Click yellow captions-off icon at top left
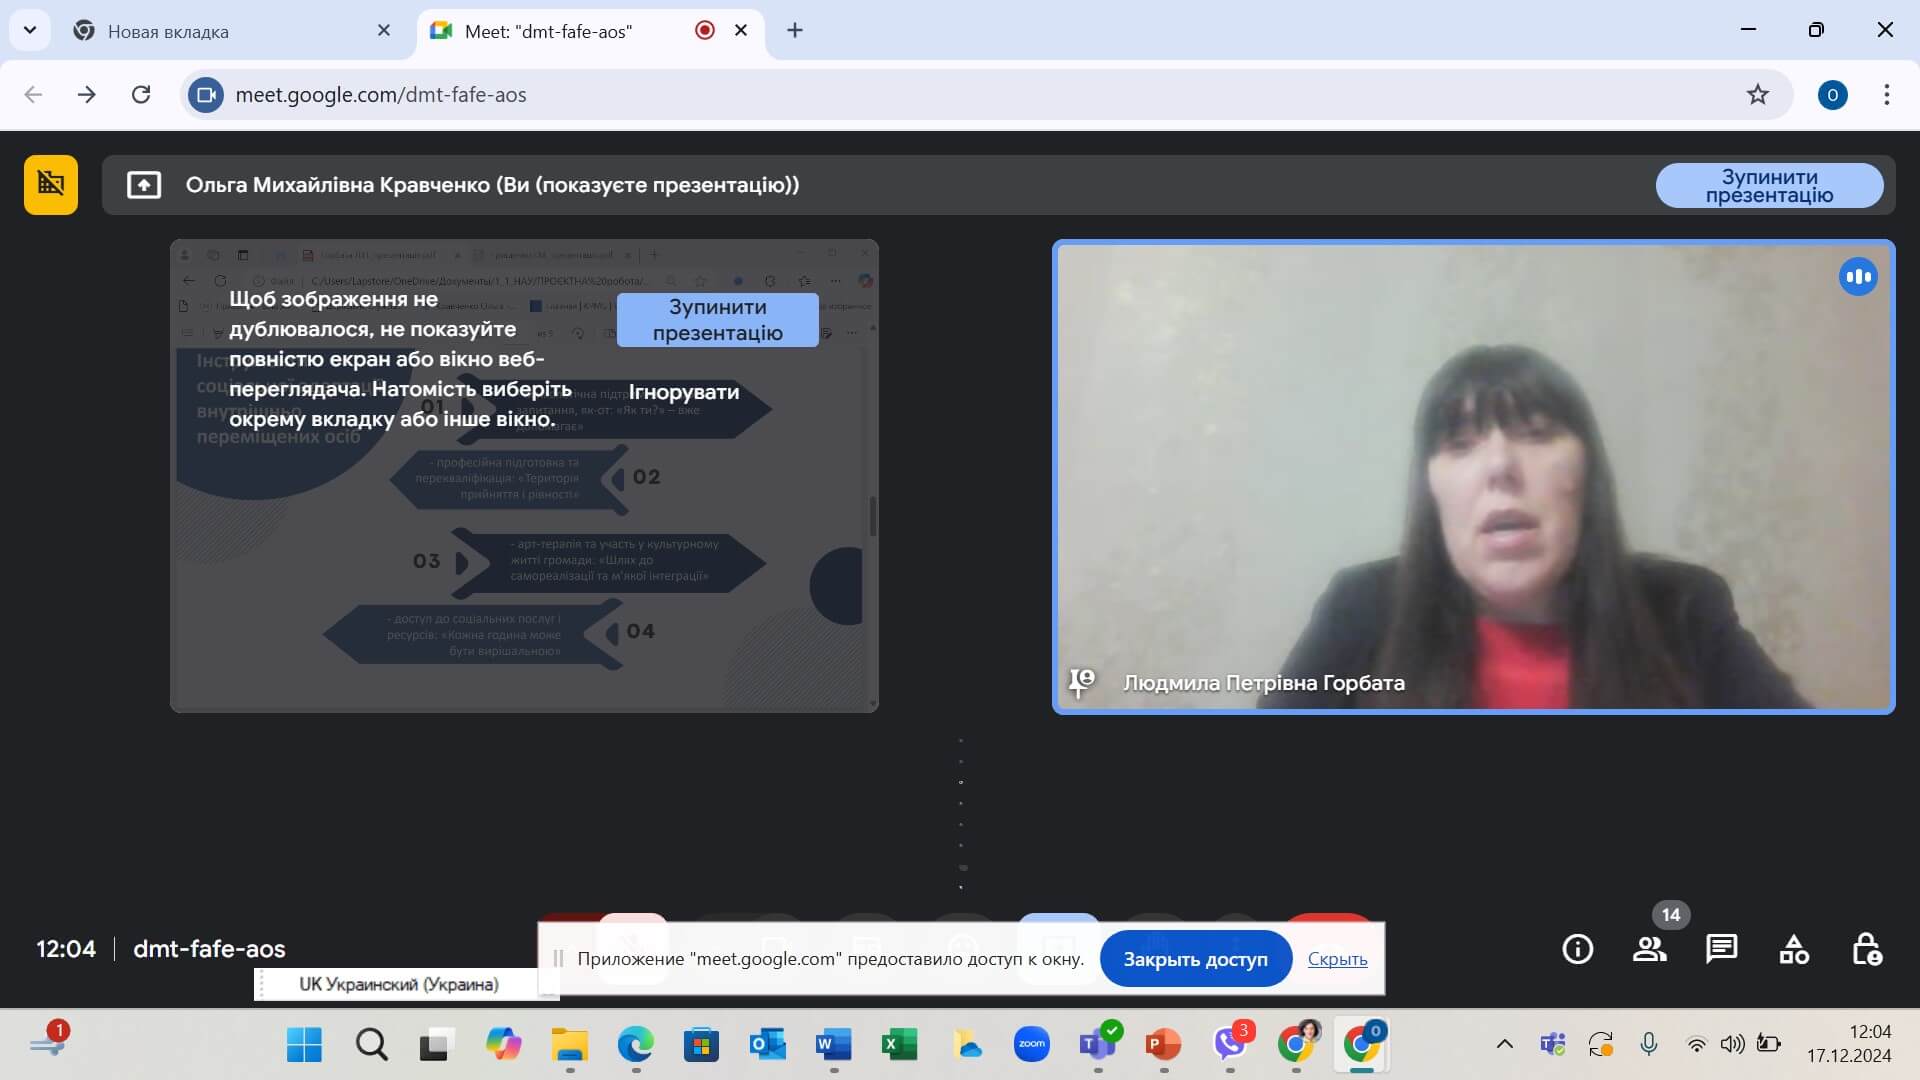1920x1080 pixels. pos(51,185)
